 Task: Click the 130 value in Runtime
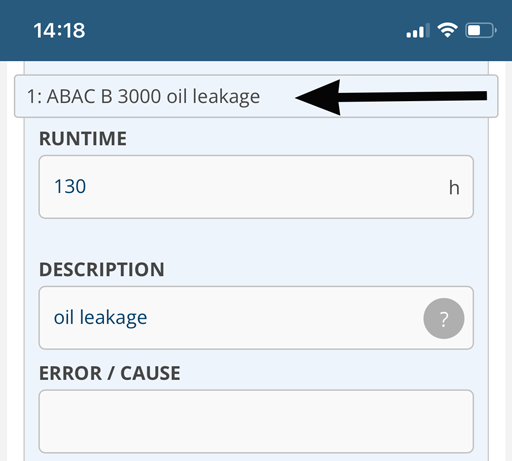click(70, 186)
